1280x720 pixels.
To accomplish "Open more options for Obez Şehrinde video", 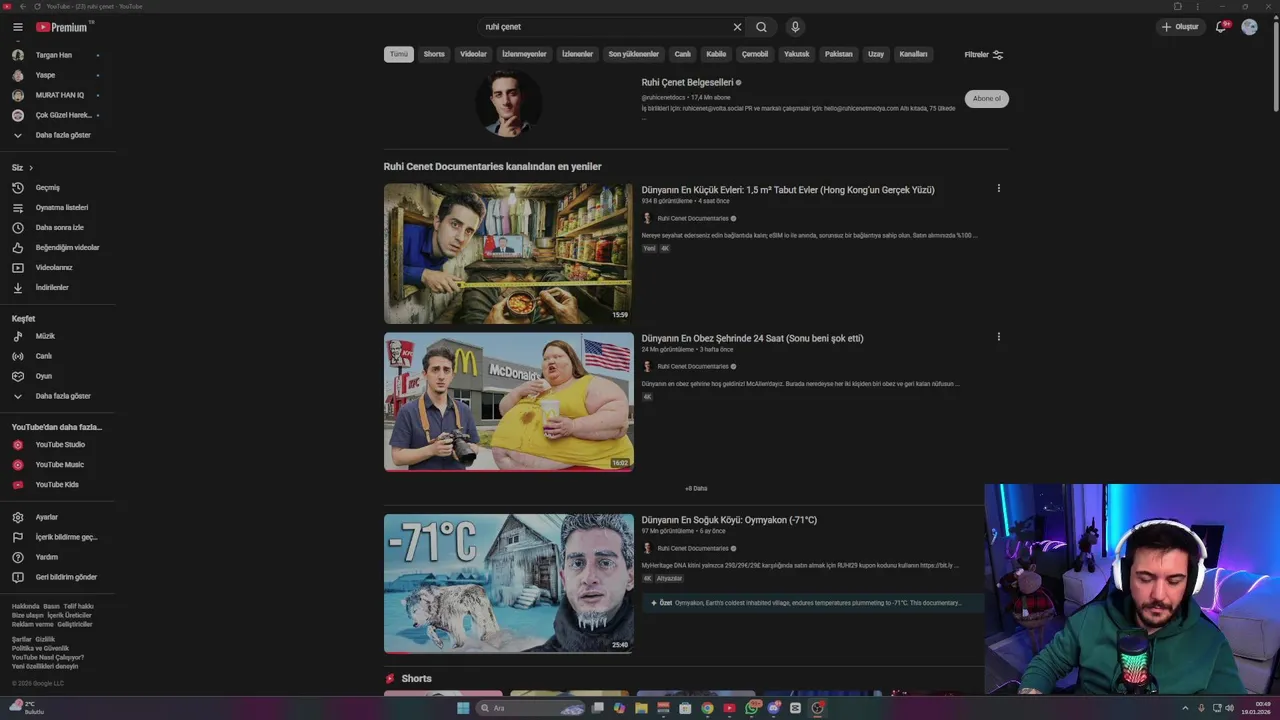I will click(998, 337).
